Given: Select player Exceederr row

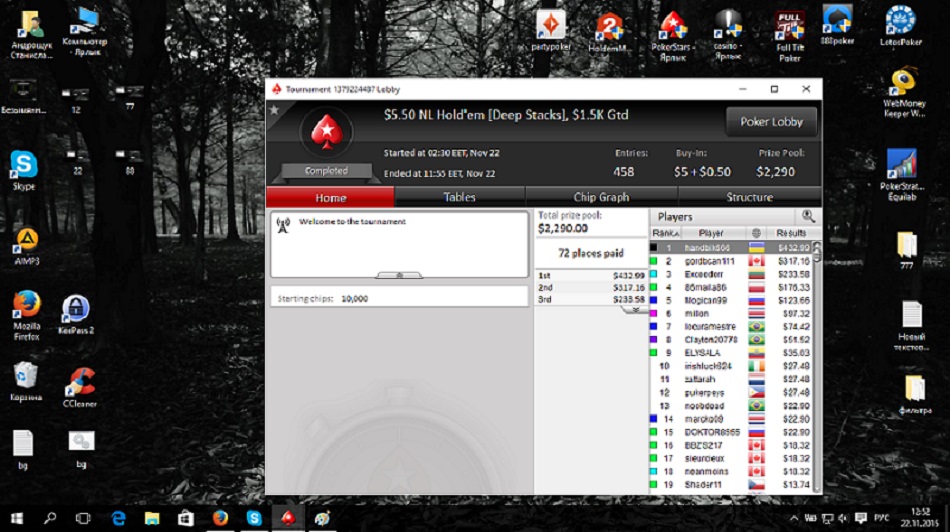Looking at the screenshot, I should pos(731,274).
